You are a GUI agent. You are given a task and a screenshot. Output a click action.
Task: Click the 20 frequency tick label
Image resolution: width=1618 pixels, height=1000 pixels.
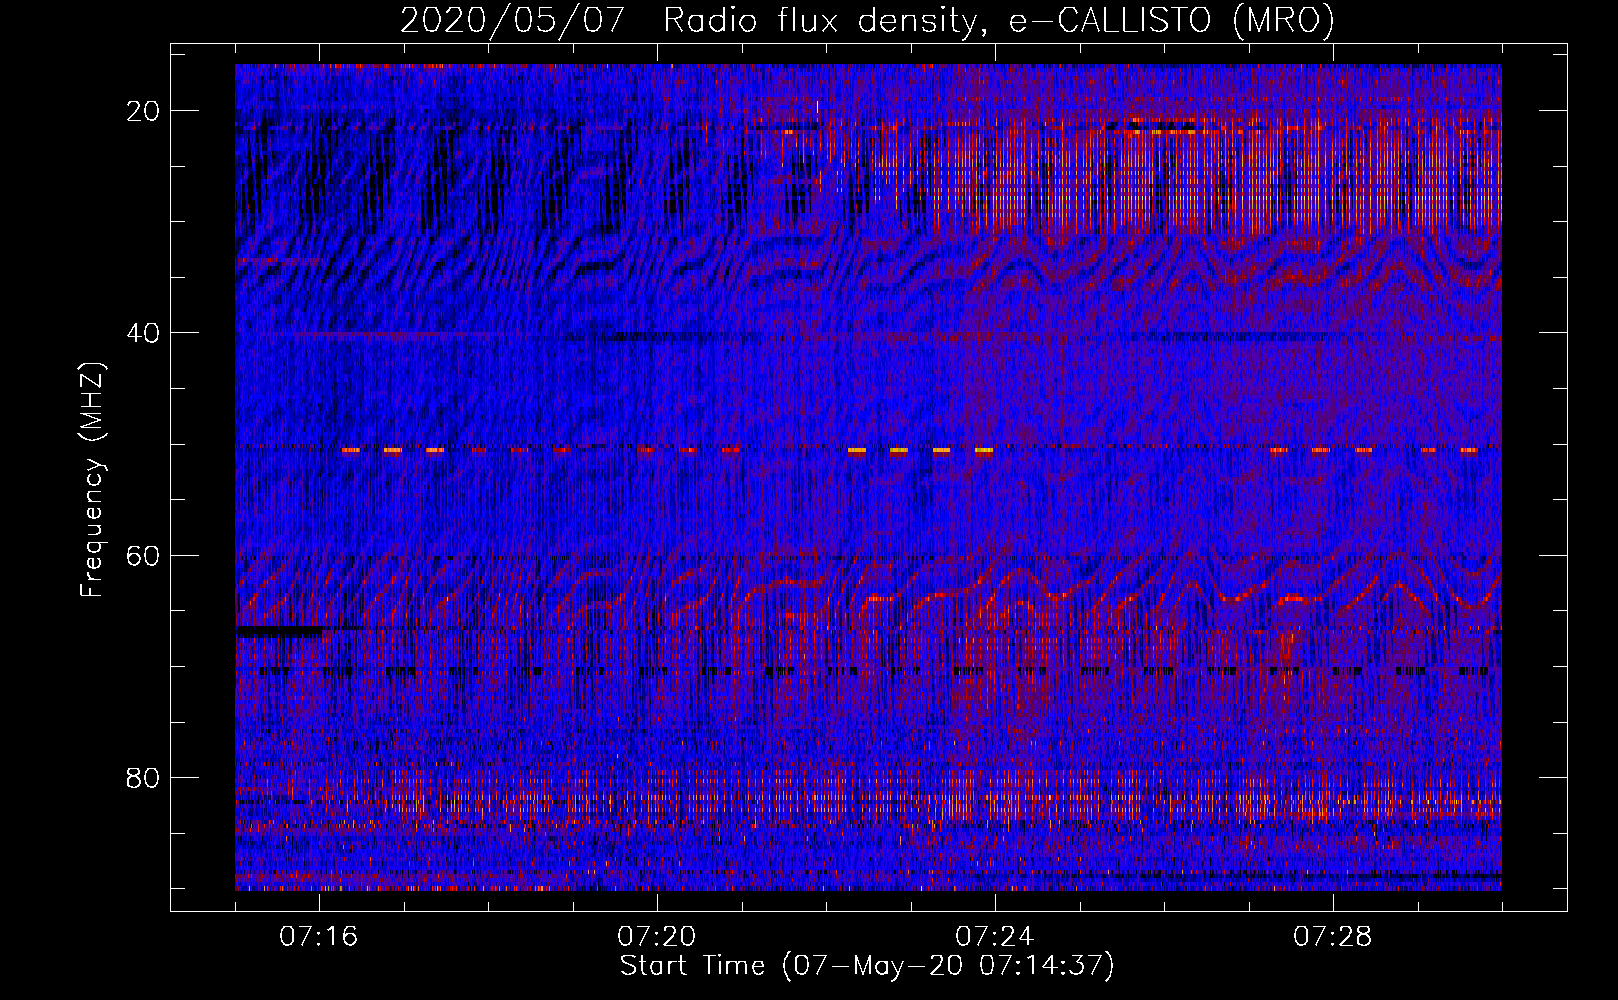[x=144, y=111]
